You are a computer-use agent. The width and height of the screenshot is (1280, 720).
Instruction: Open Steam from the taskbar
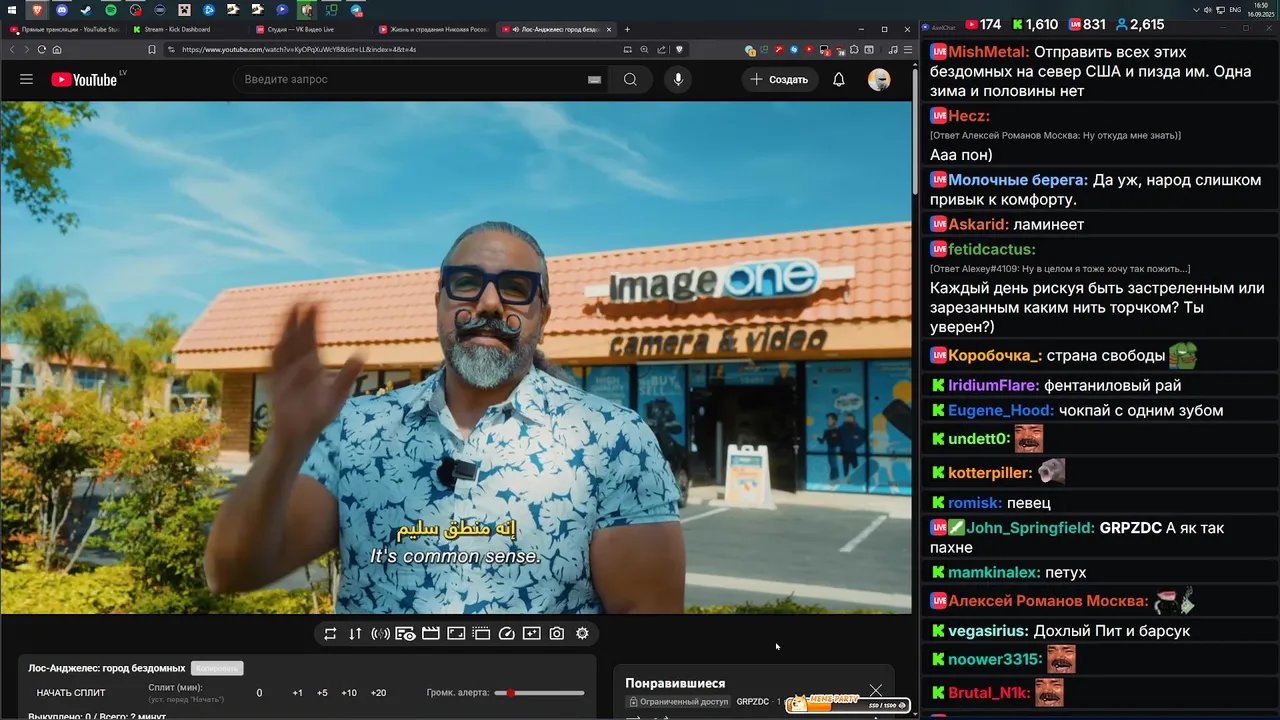point(86,10)
